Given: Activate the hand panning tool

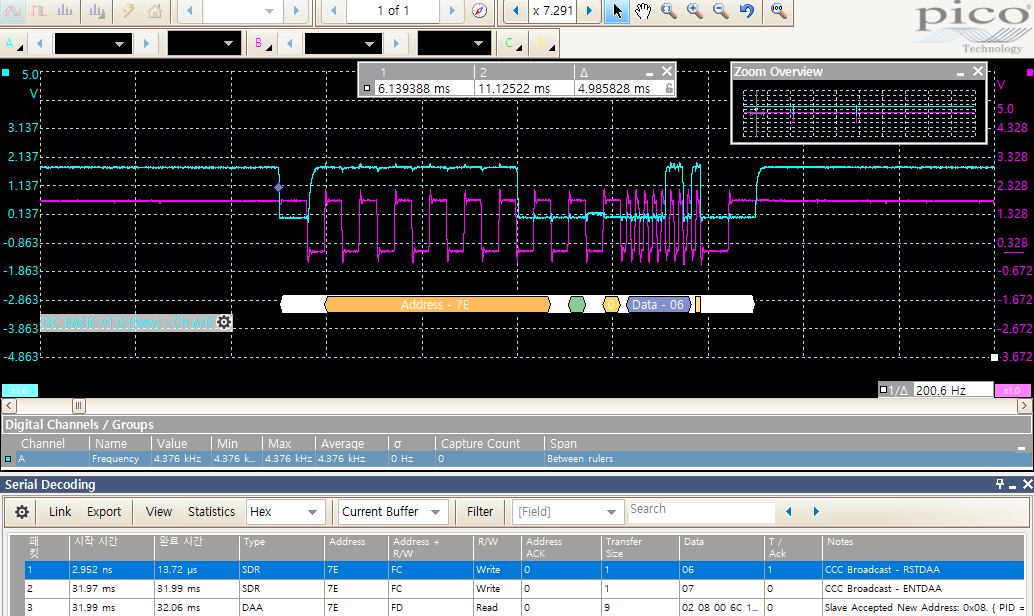Looking at the screenshot, I should click(x=642, y=12).
